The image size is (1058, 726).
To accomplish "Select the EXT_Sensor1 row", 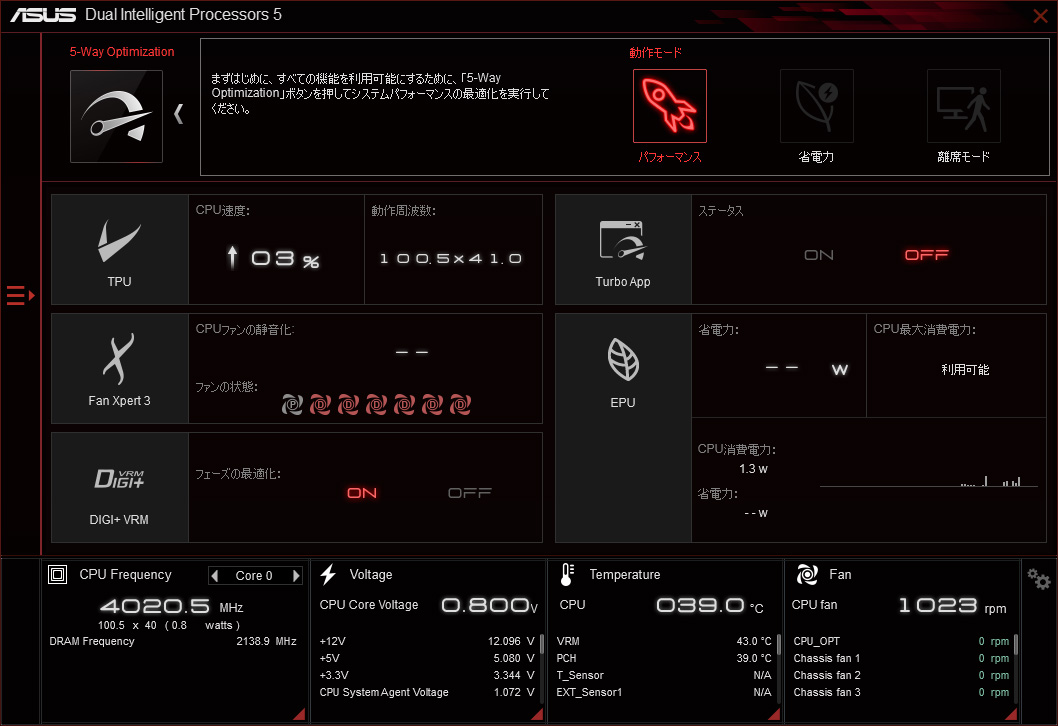I will point(664,692).
